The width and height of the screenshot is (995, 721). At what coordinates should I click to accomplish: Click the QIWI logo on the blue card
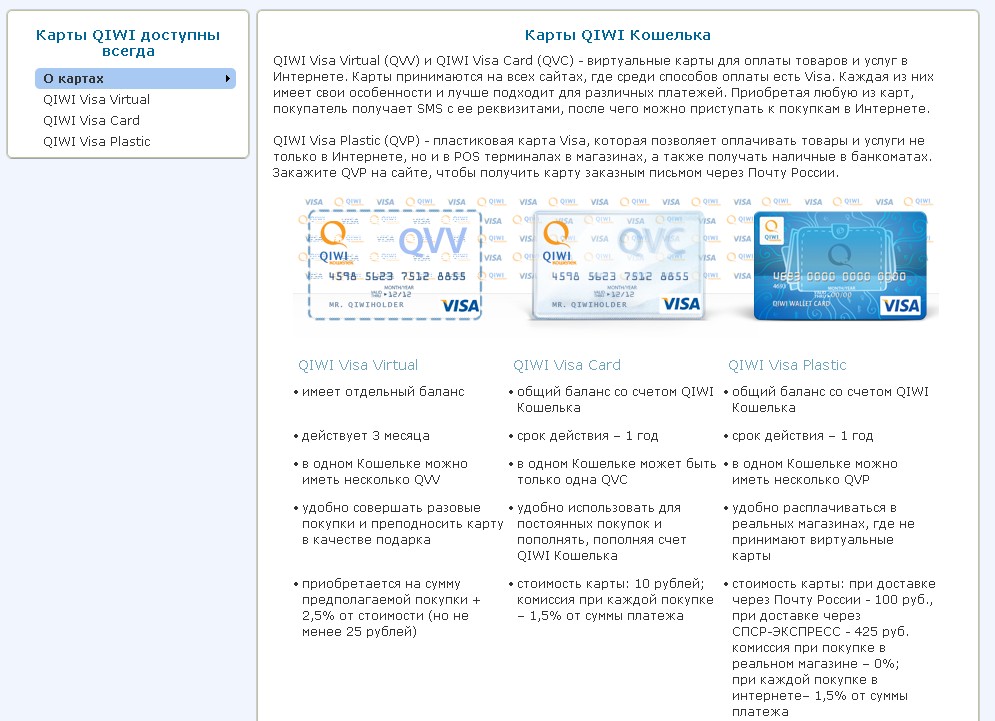(772, 229)
